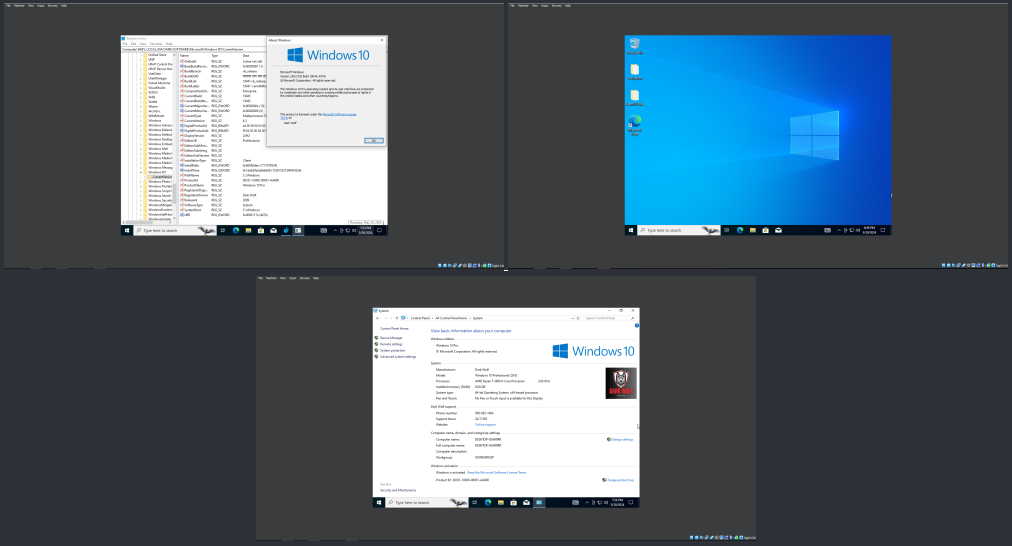Open Task View in Registry Editor VM taskbar
This screenshot has height=546, width=1012.
coord(223,230)
